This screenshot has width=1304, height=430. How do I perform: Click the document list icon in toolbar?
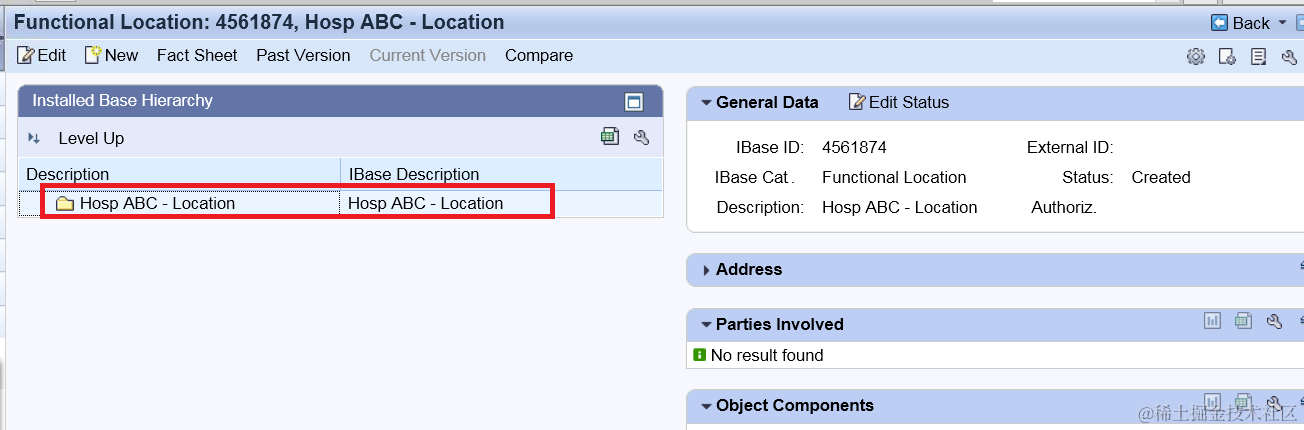pos(1259,56)
